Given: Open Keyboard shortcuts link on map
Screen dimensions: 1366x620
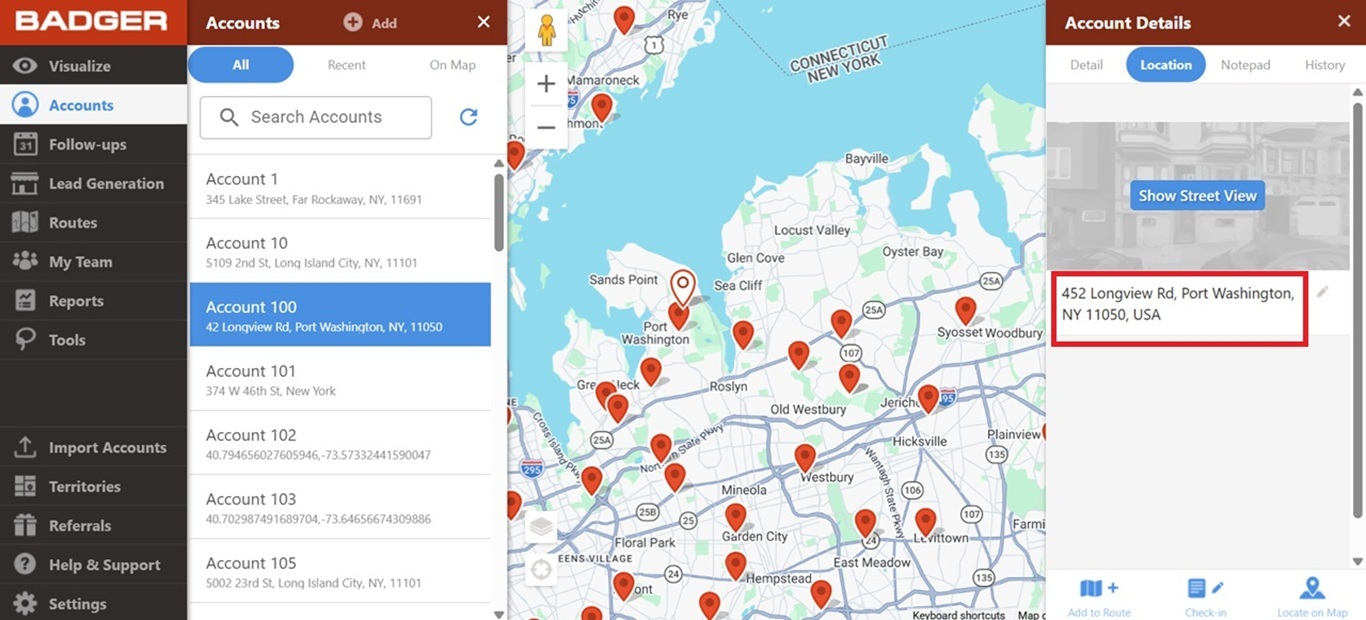Looking at the screenshot, I should [958, 615].
